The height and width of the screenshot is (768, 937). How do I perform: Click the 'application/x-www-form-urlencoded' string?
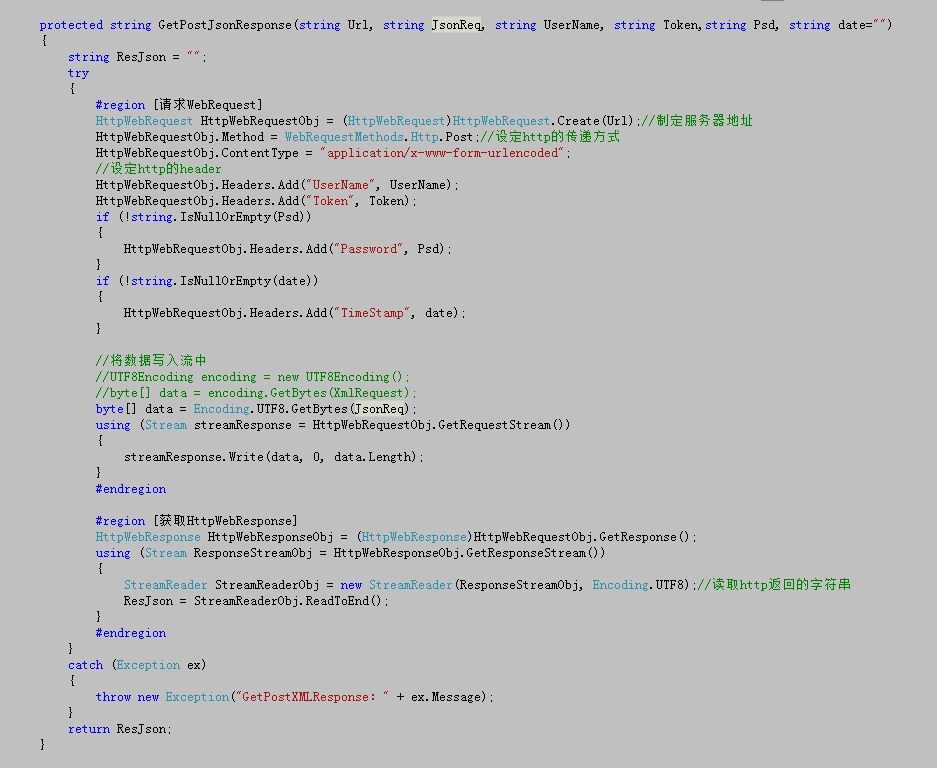(442, 153)
